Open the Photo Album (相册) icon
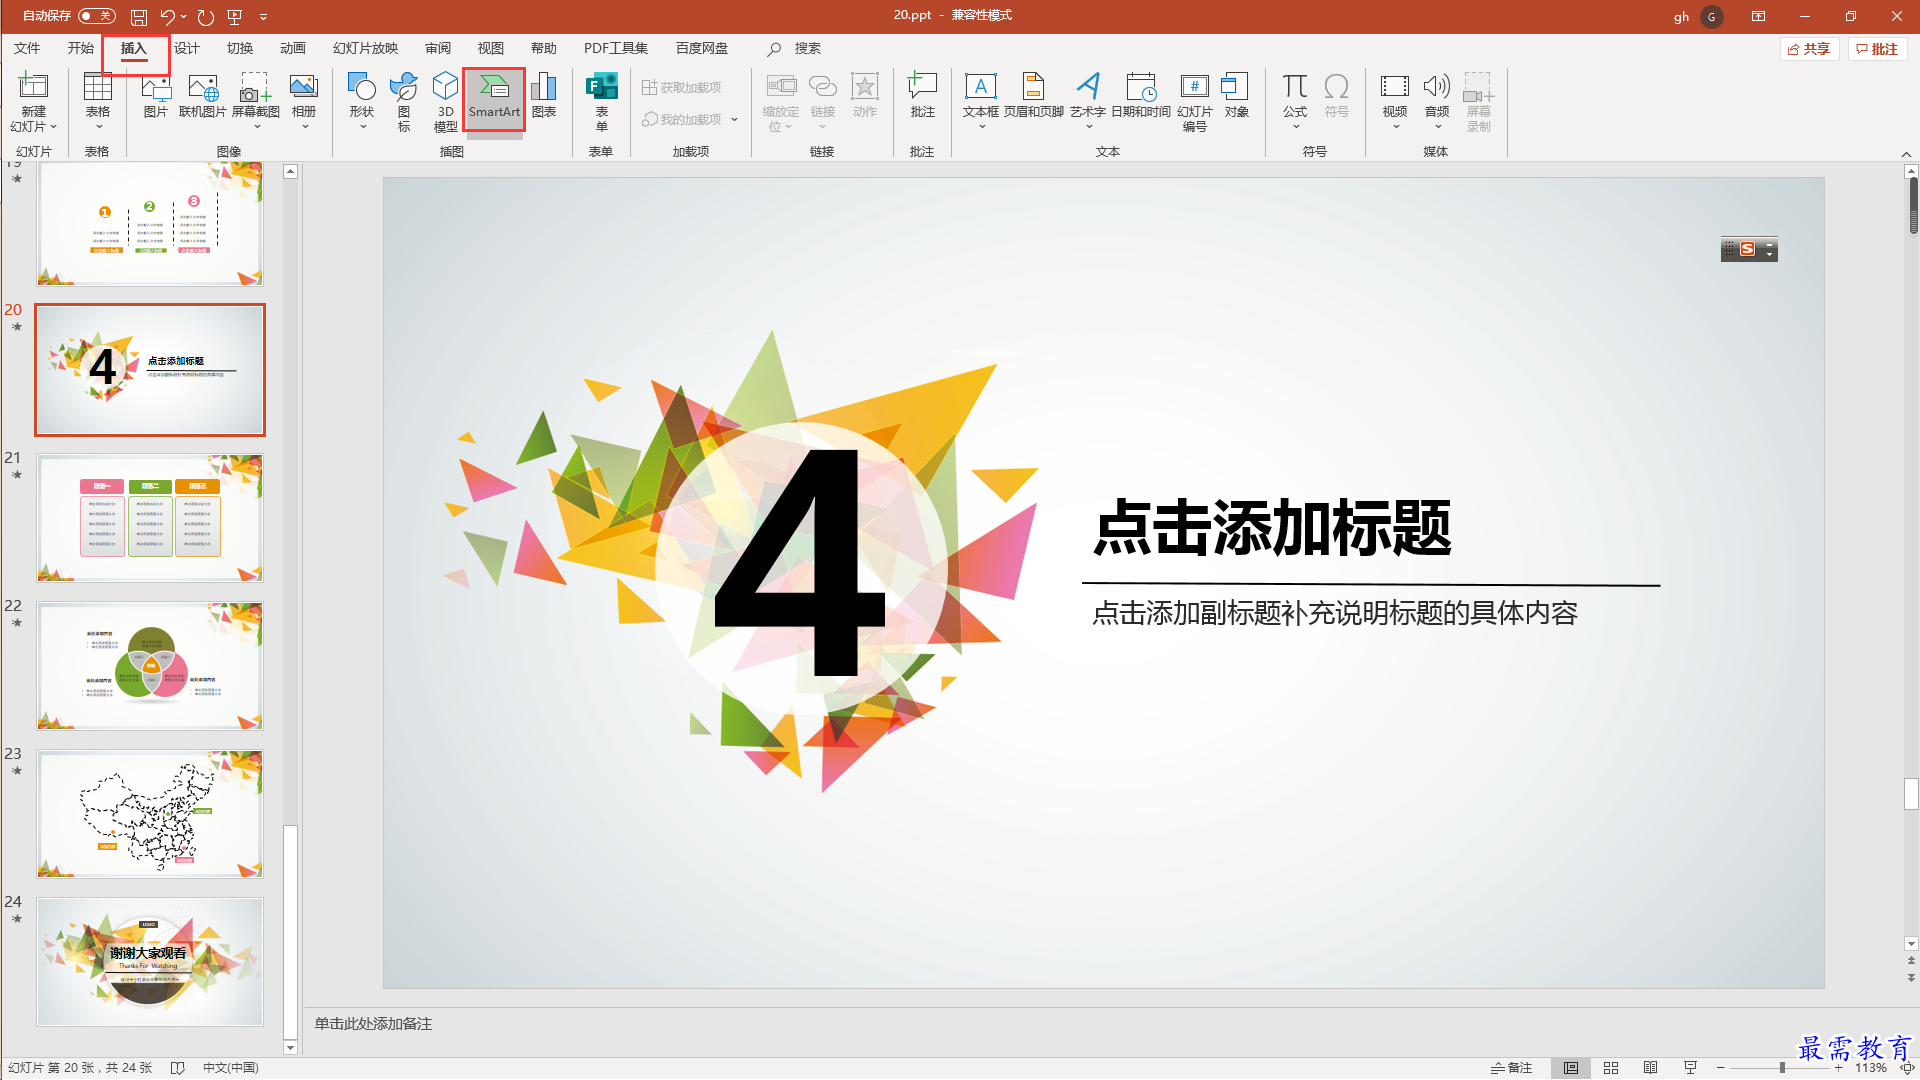The image size is (1920, 1080). point(304,88)
